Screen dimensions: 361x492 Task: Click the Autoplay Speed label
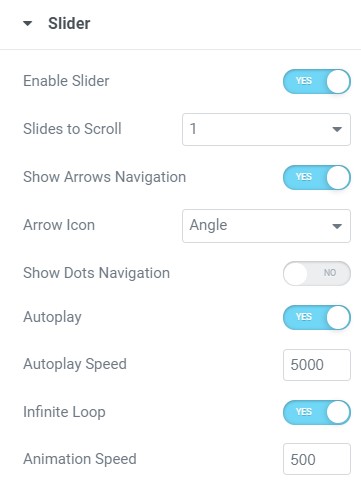(75, 364)
